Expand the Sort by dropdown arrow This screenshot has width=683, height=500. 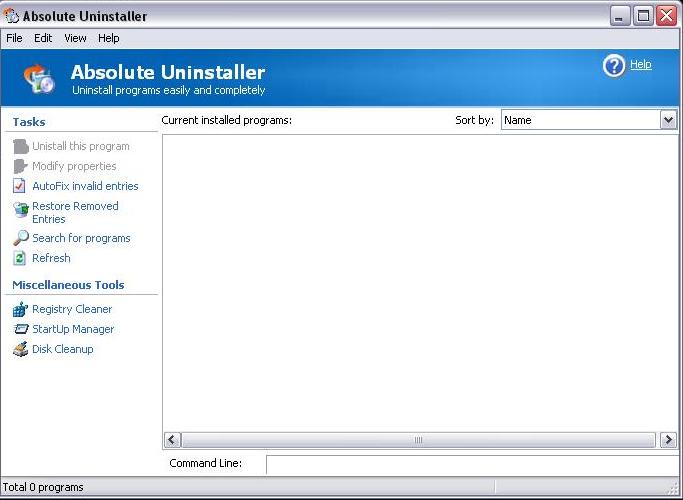point(668,120)
